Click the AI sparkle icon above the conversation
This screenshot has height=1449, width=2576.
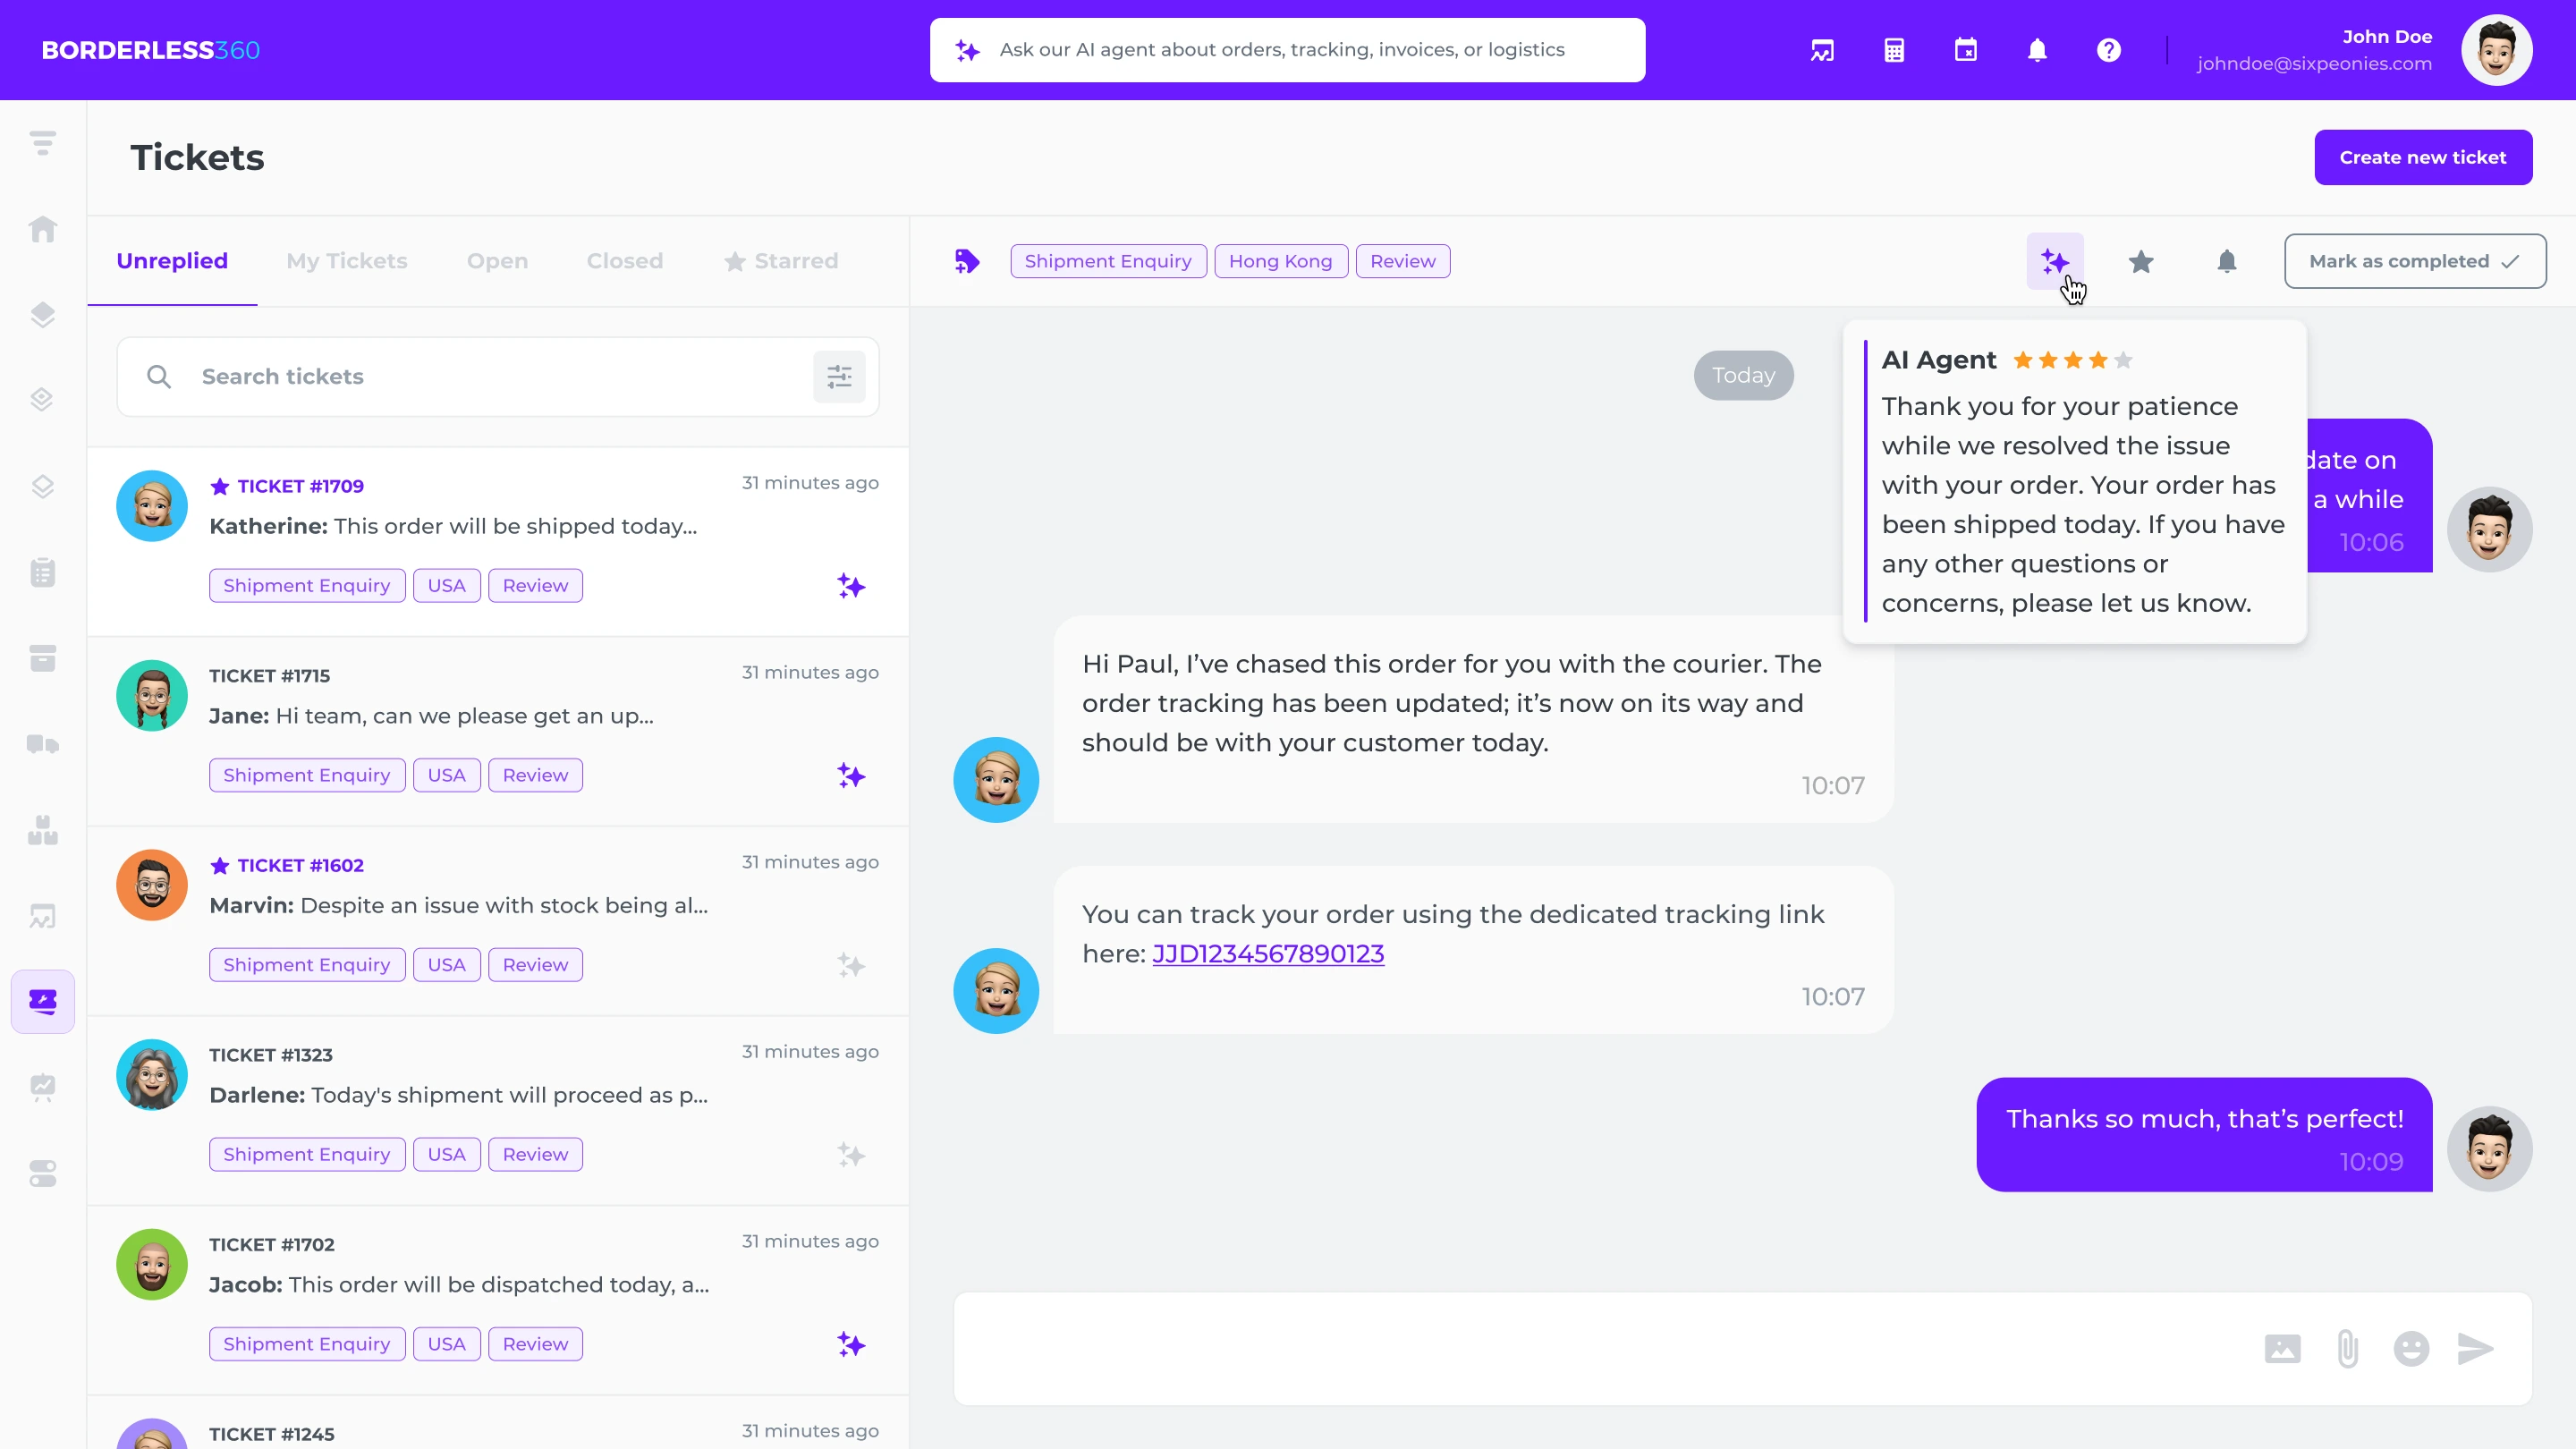pyautogui.click(x=2055, y=261)
